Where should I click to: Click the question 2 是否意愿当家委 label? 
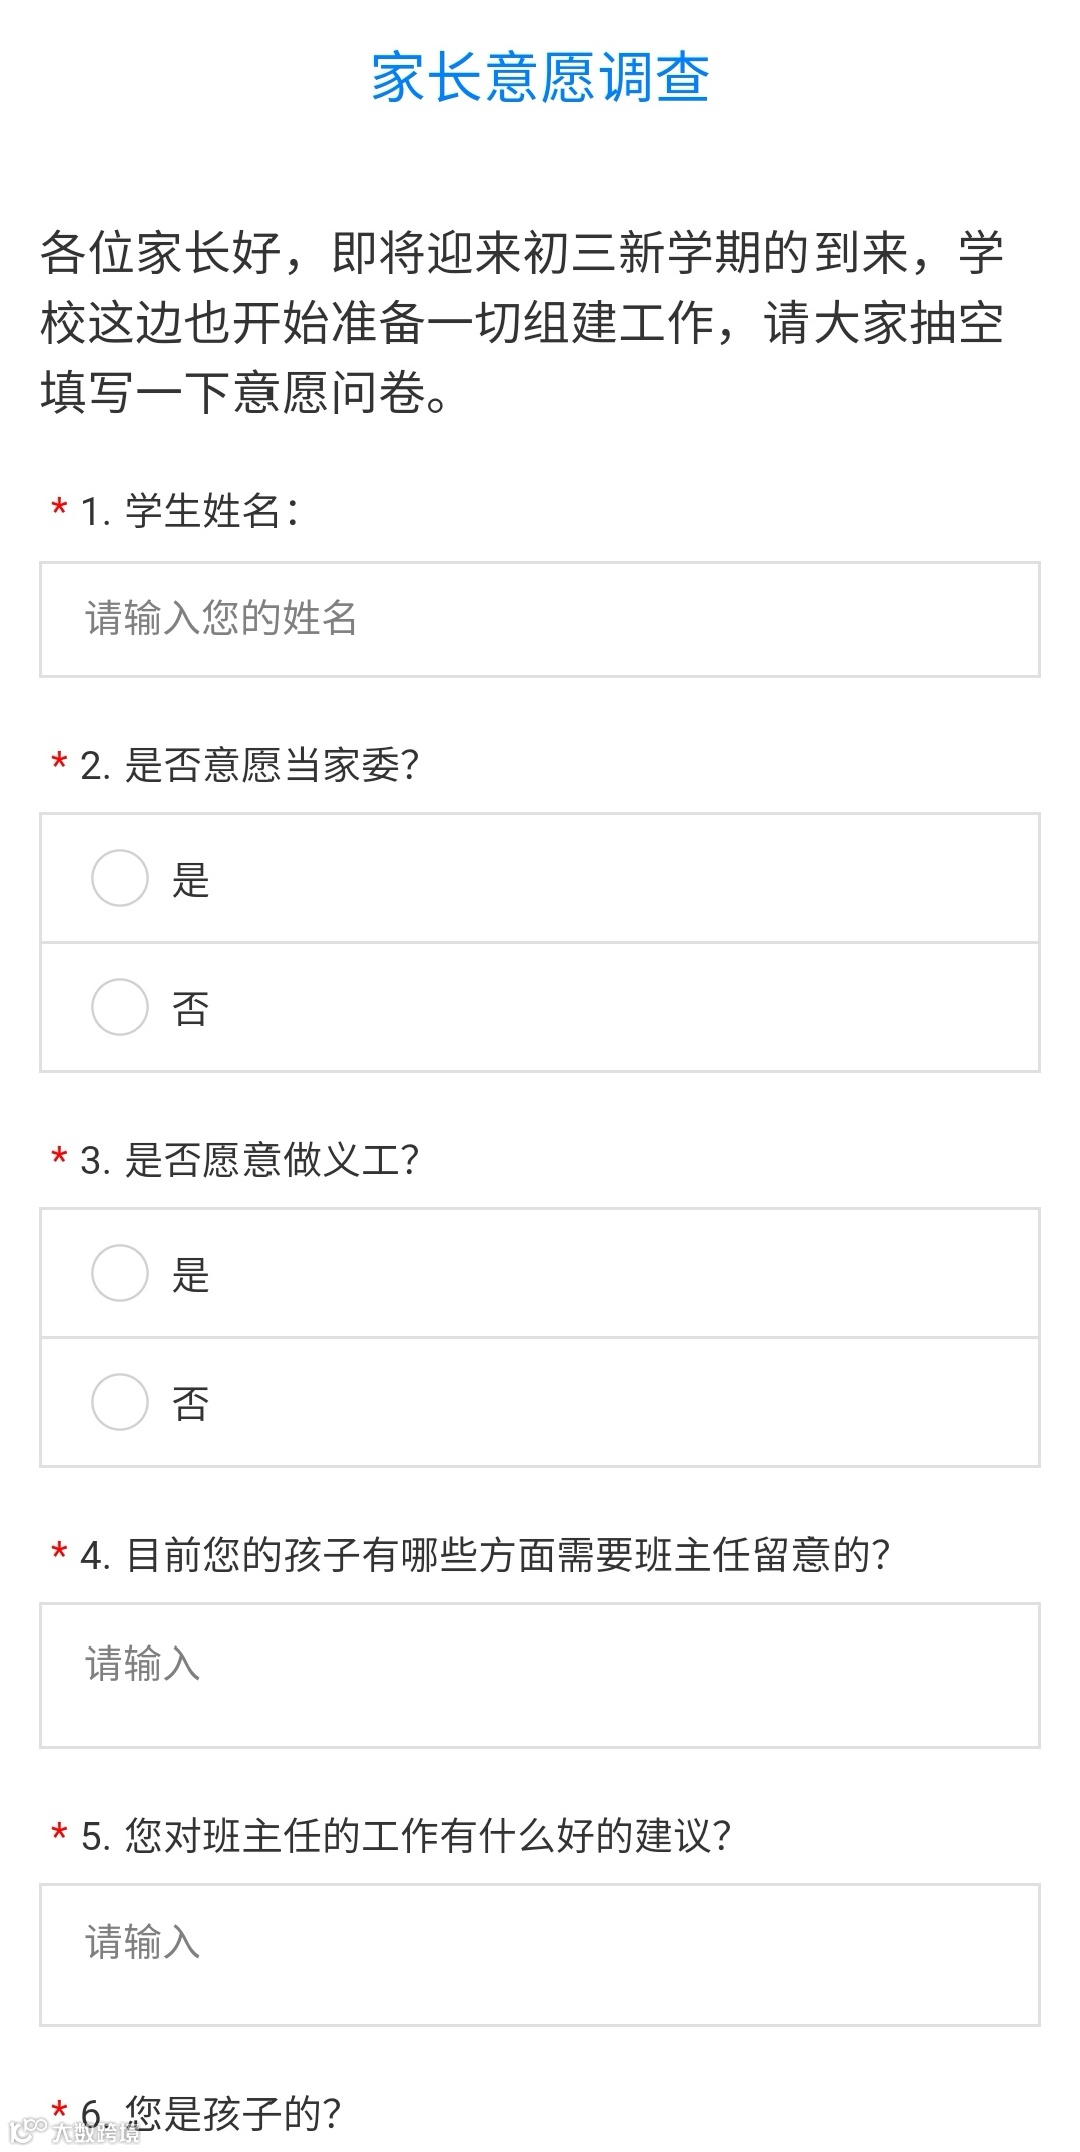tap(250, 766)
